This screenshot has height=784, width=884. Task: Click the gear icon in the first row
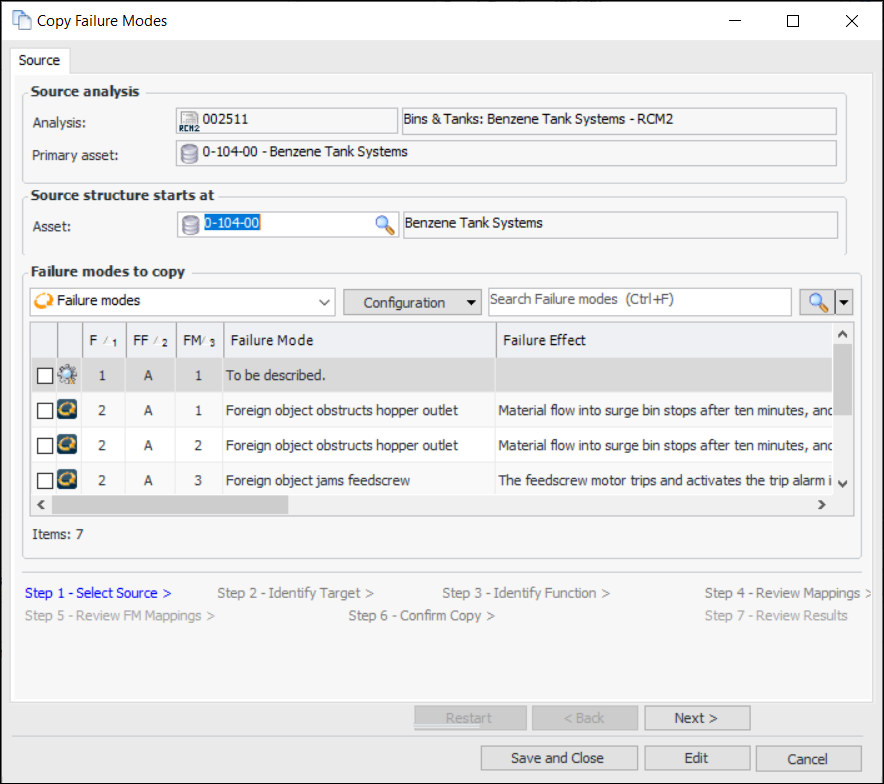[68, 376]
